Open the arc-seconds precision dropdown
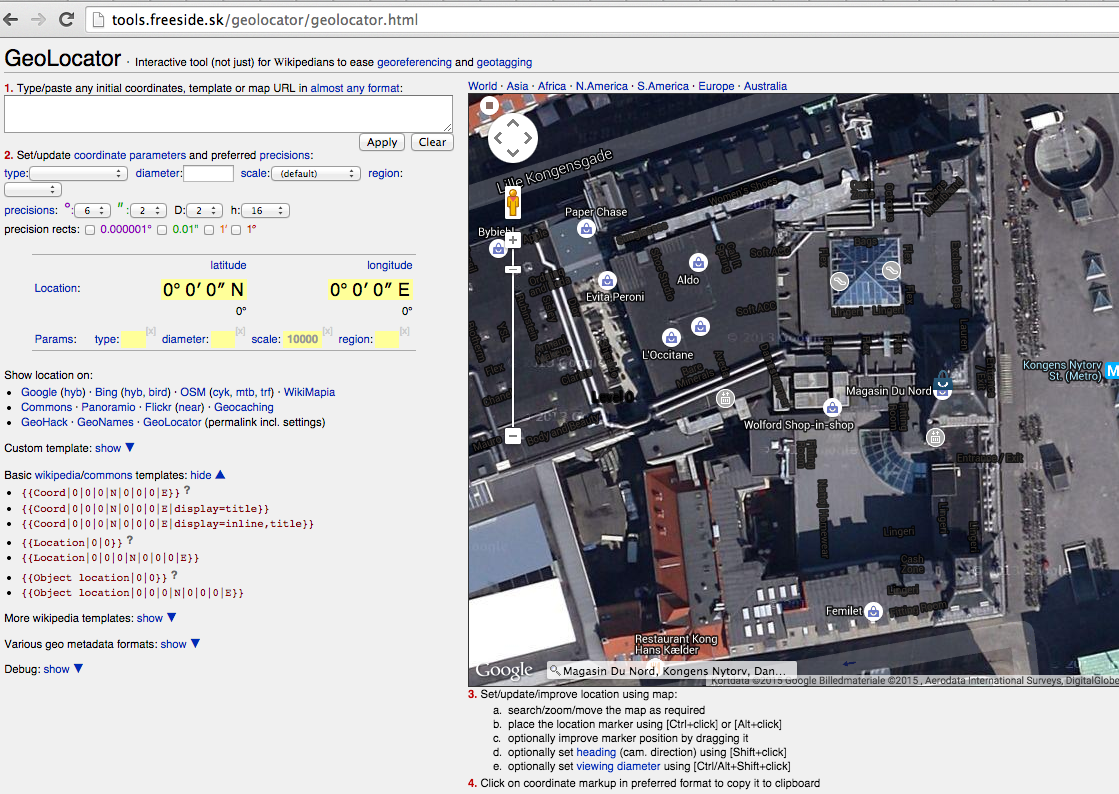 point(148,210)
